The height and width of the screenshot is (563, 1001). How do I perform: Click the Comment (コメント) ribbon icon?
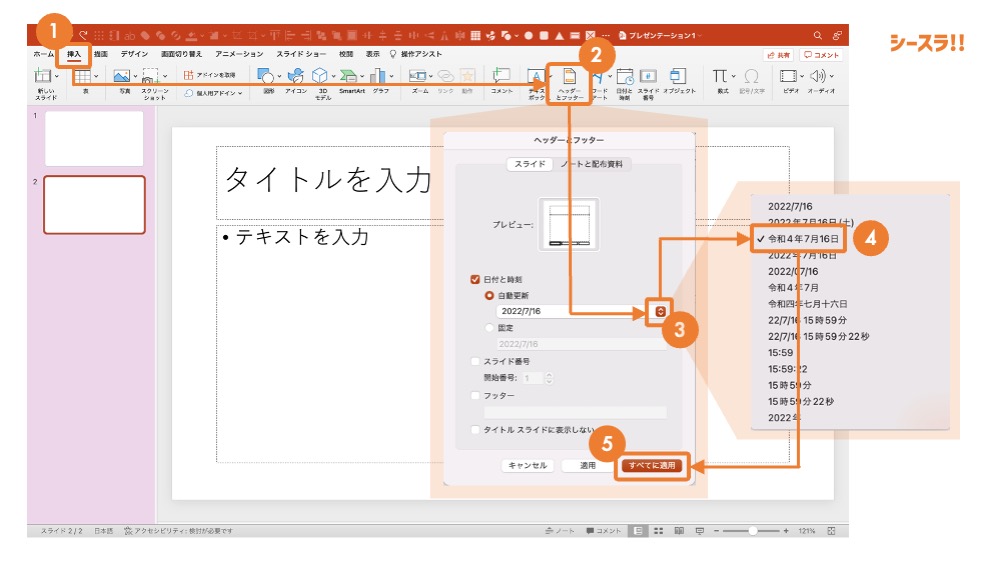[x=502, y=76]
